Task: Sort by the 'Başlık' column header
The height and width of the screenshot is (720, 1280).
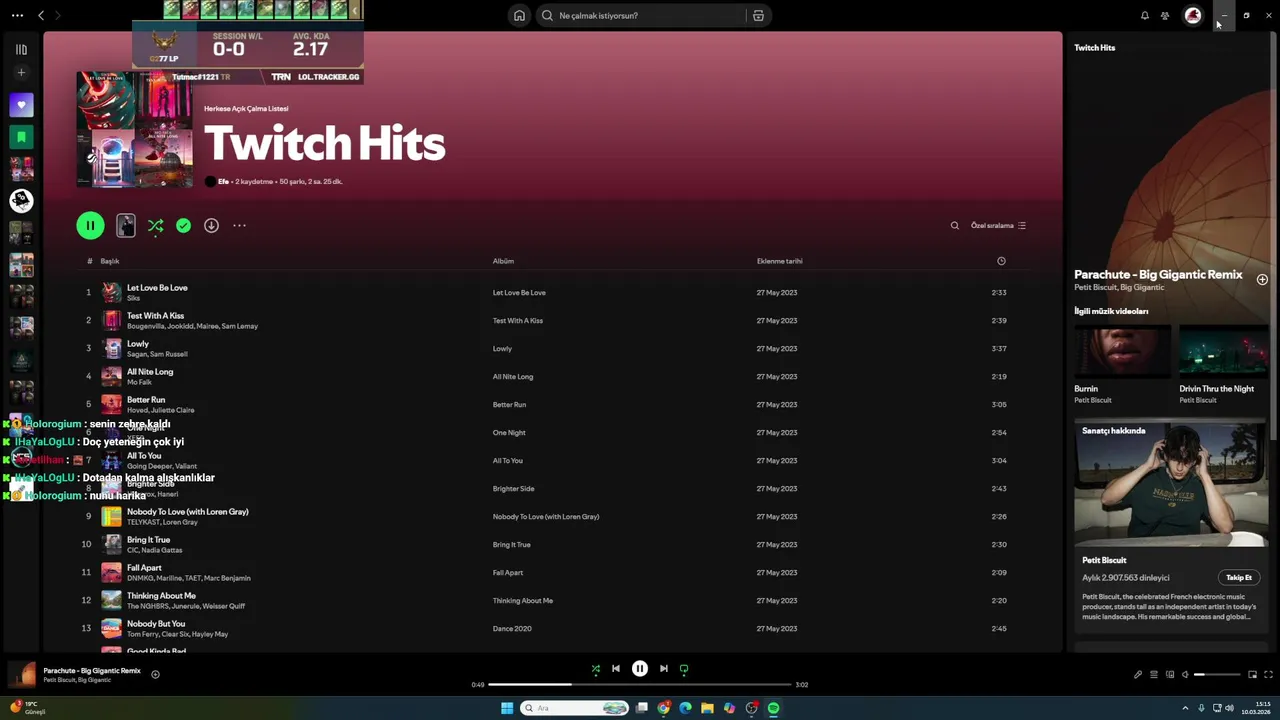Action: (x=110, y=261)
